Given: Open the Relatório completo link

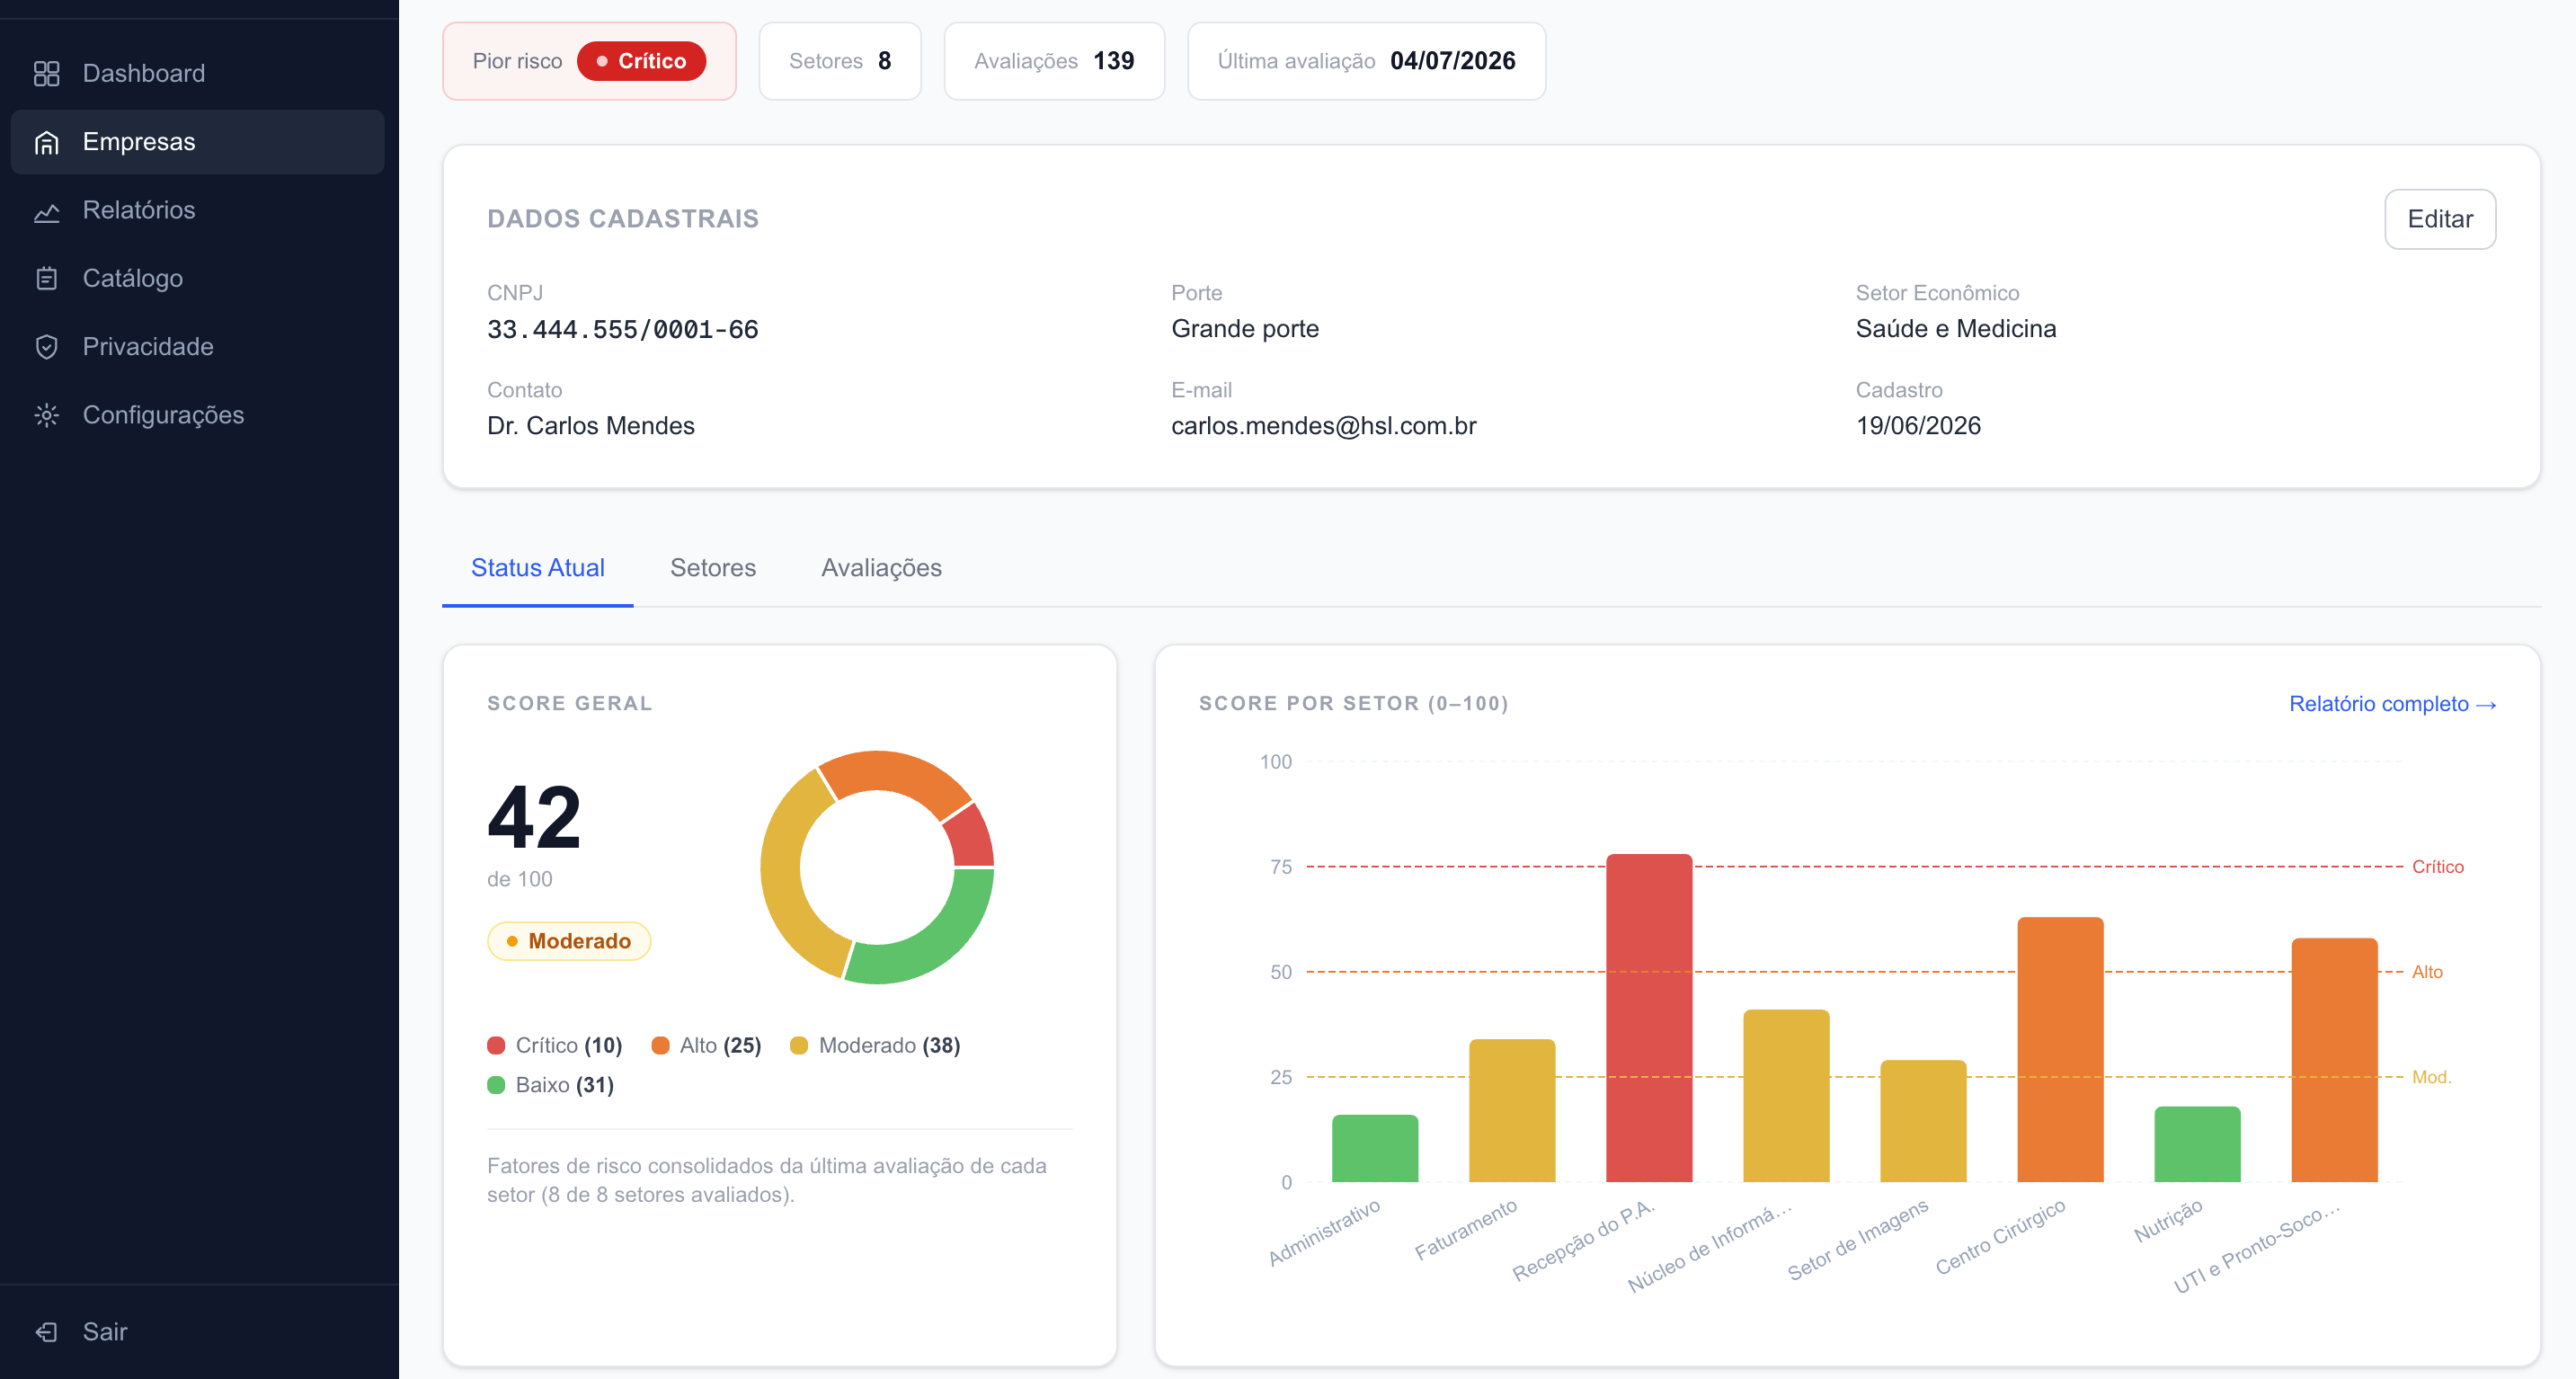Looking at the screenshot, I should 2392,704.
